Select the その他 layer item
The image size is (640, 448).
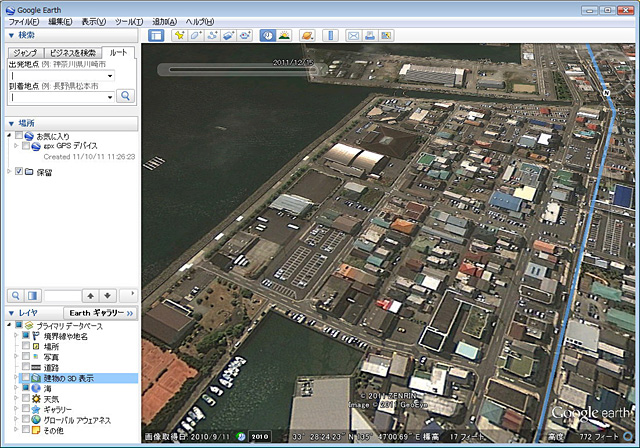tap(53, 430)
